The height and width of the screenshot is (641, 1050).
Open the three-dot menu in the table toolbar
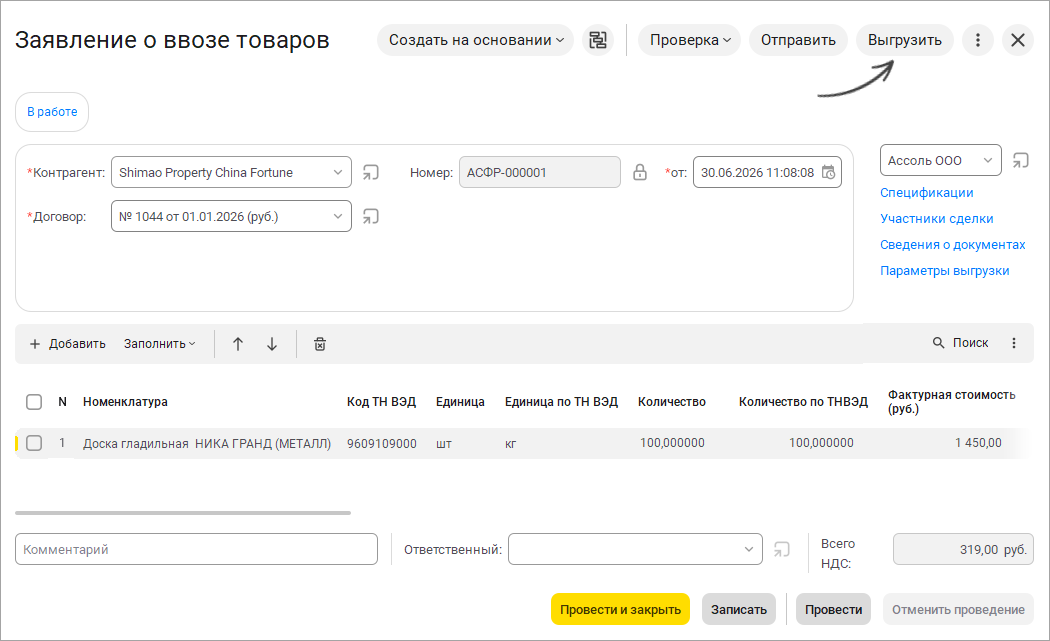[x=1014, y=343]
